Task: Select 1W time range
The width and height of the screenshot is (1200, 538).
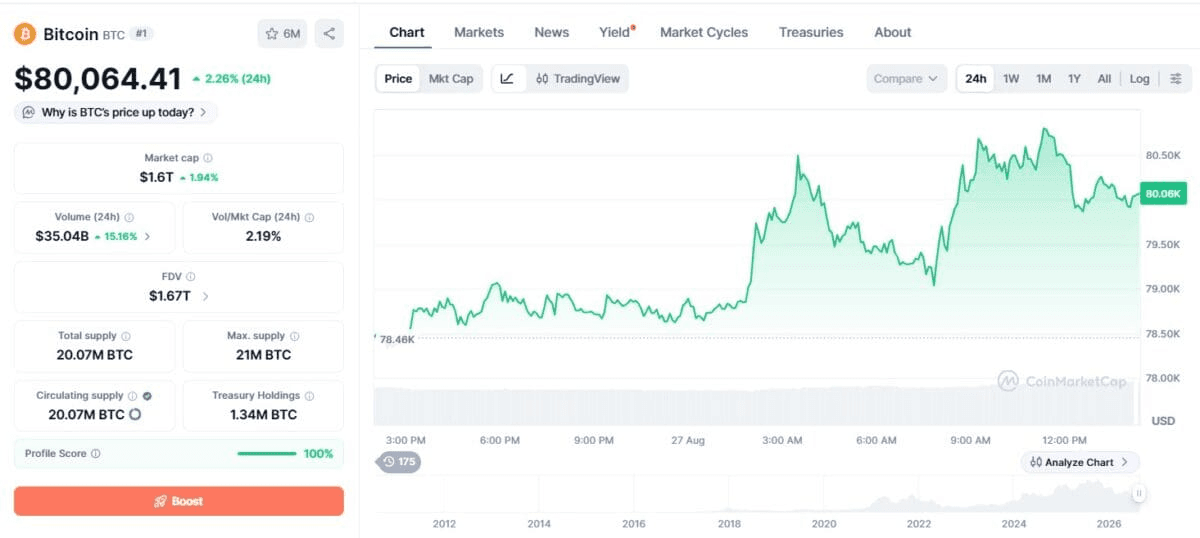Action: coord(1011,79)
